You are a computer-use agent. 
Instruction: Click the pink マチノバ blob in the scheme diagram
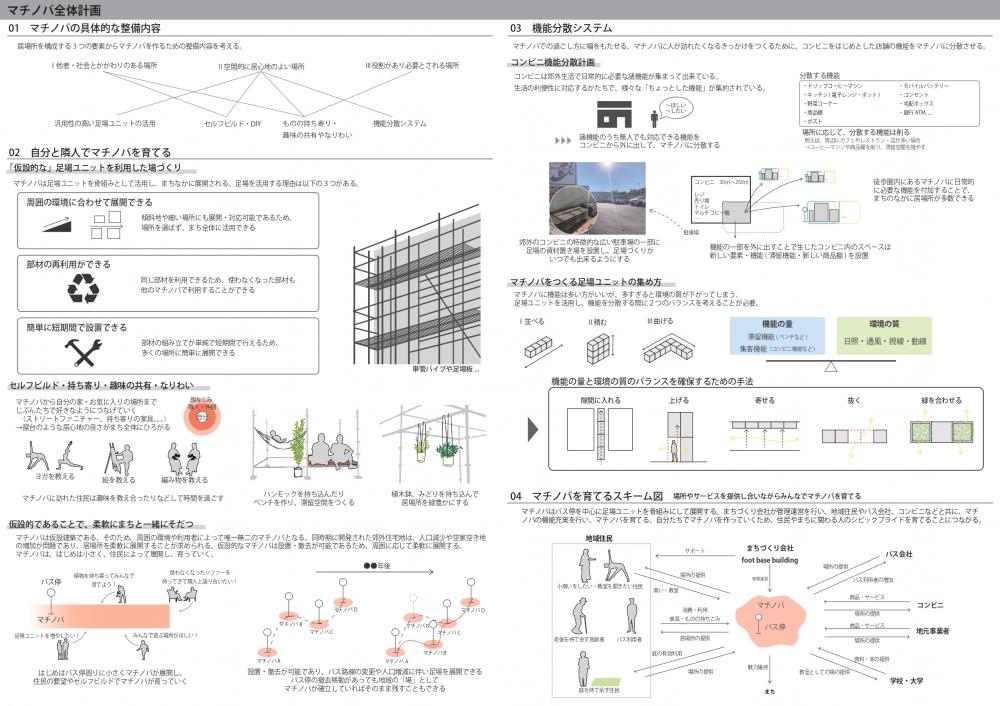(771, 619)
